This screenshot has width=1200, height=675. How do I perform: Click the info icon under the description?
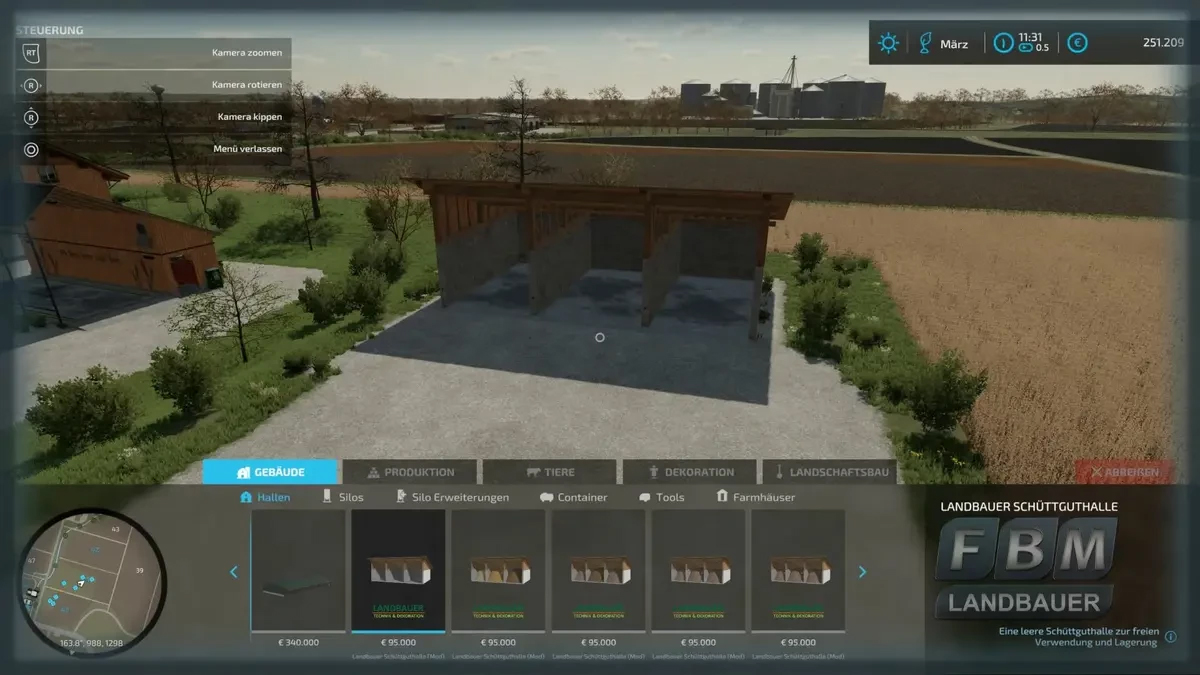pyautogui.click(x=1170, y=636)
